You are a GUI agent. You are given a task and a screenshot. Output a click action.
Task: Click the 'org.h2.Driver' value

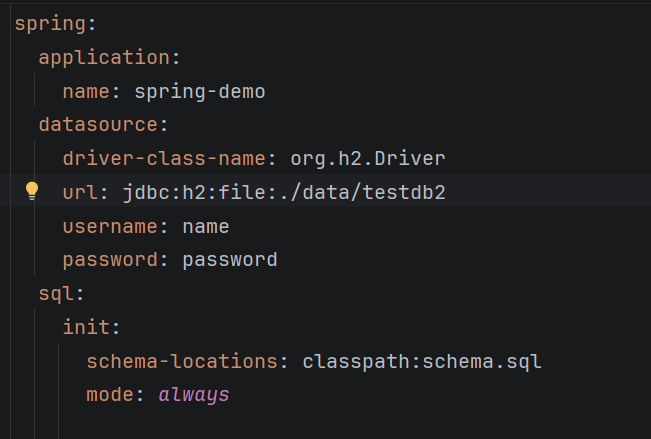[368, 158]
